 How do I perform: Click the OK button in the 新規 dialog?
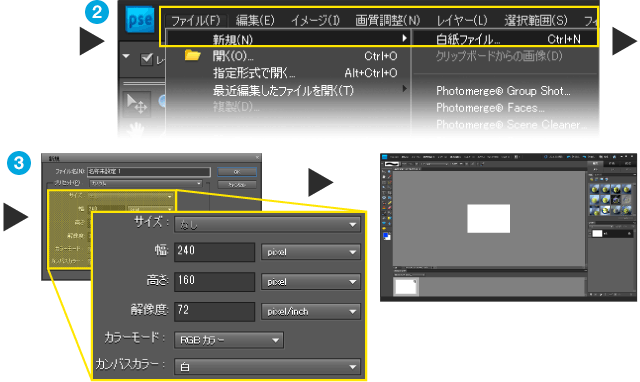(237, 172)
